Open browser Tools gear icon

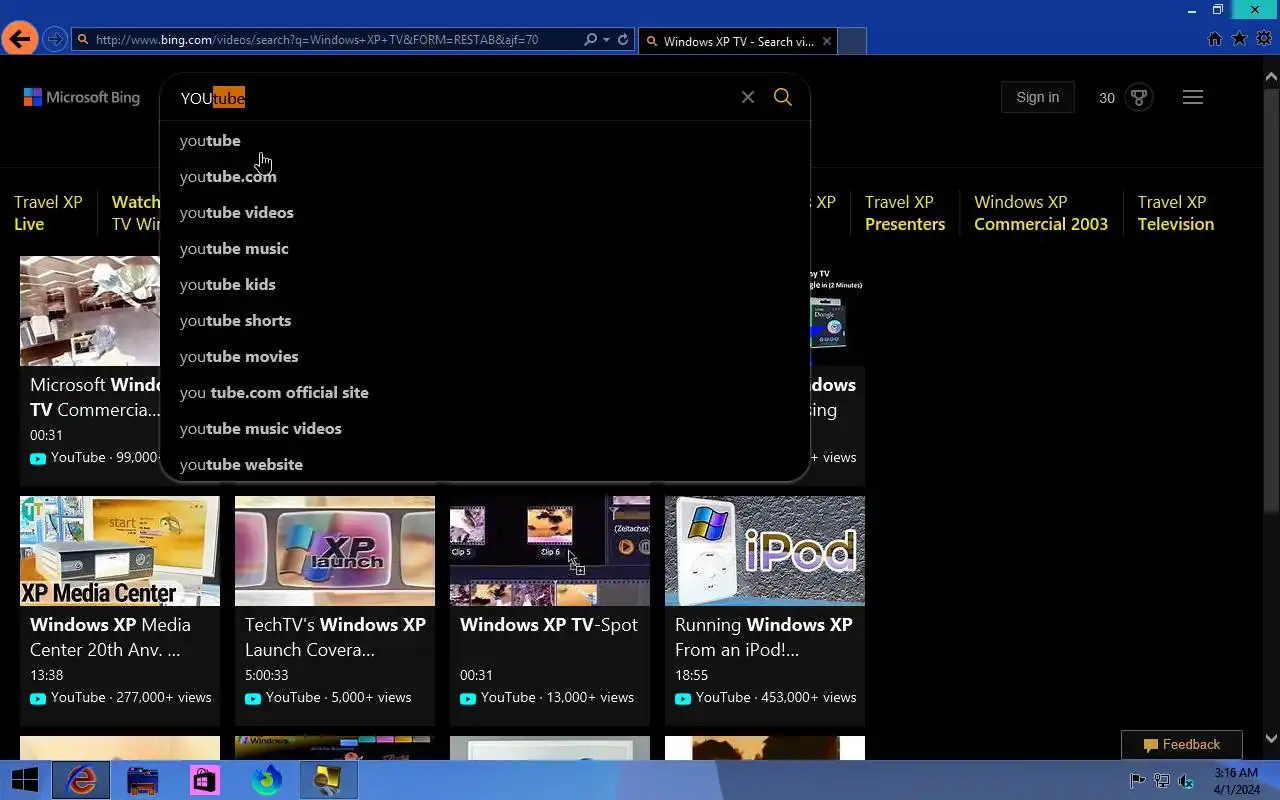pos(1264,39)
